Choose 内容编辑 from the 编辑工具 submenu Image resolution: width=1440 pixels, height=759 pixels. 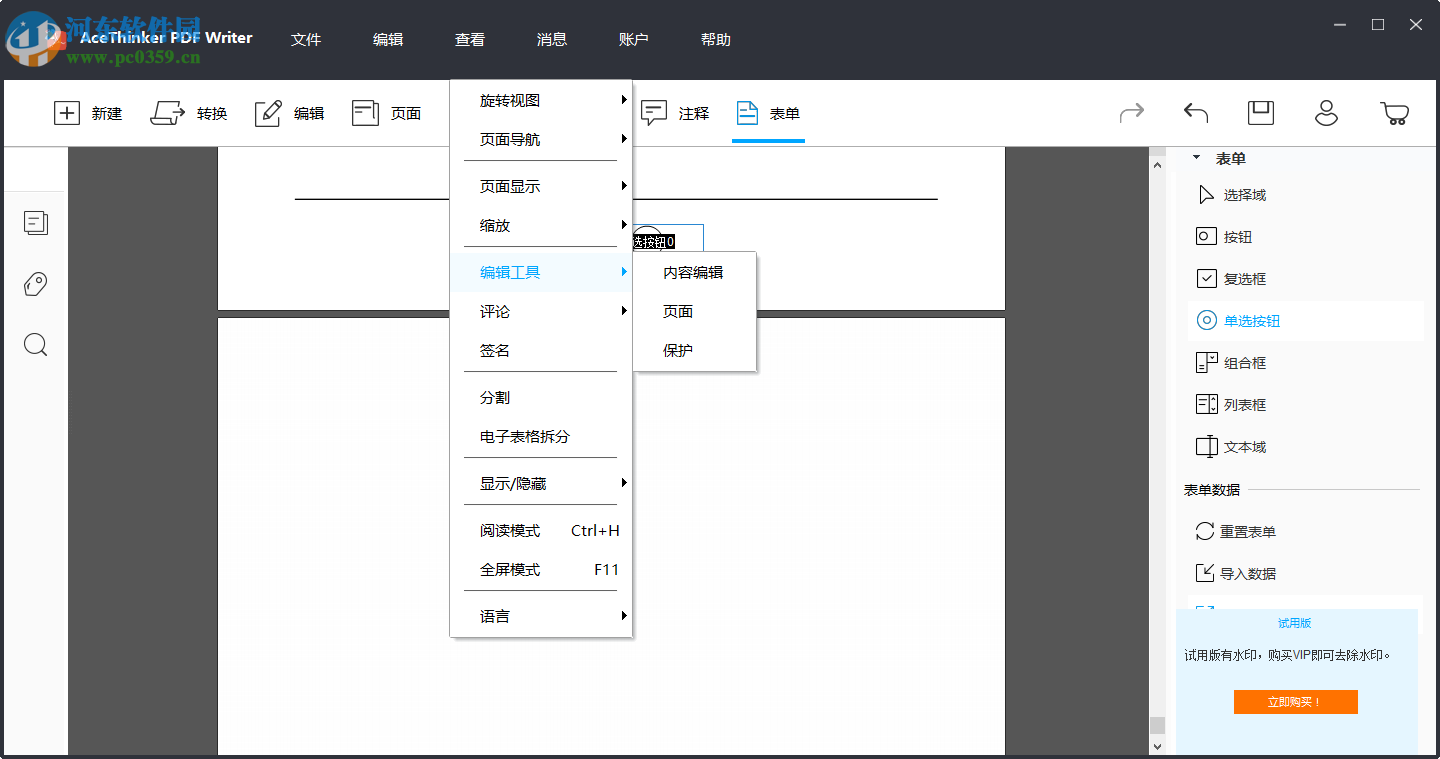(x=695, y=271)
